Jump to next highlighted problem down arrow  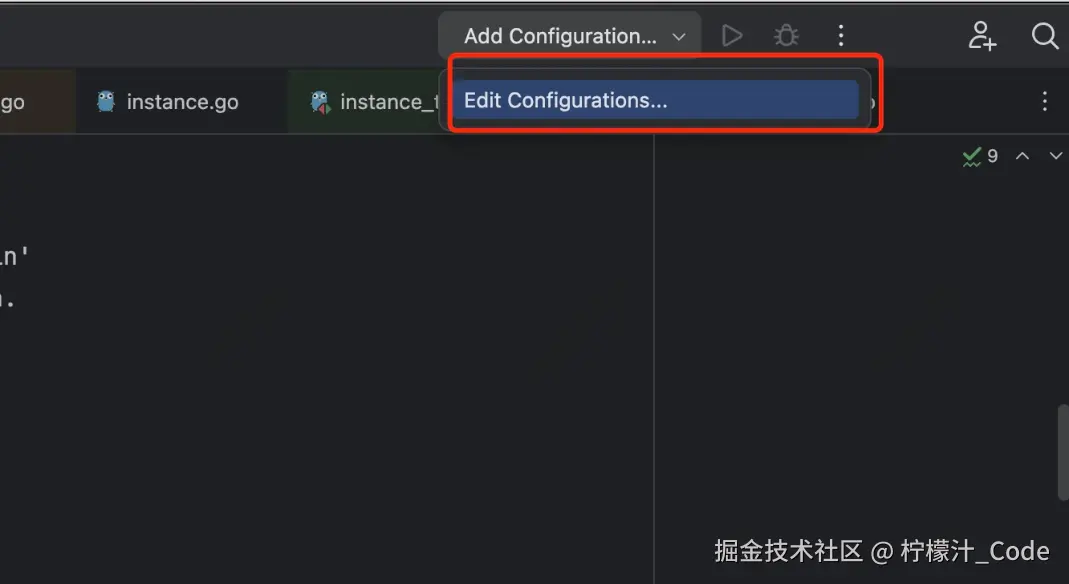[x=1055, y=156]
